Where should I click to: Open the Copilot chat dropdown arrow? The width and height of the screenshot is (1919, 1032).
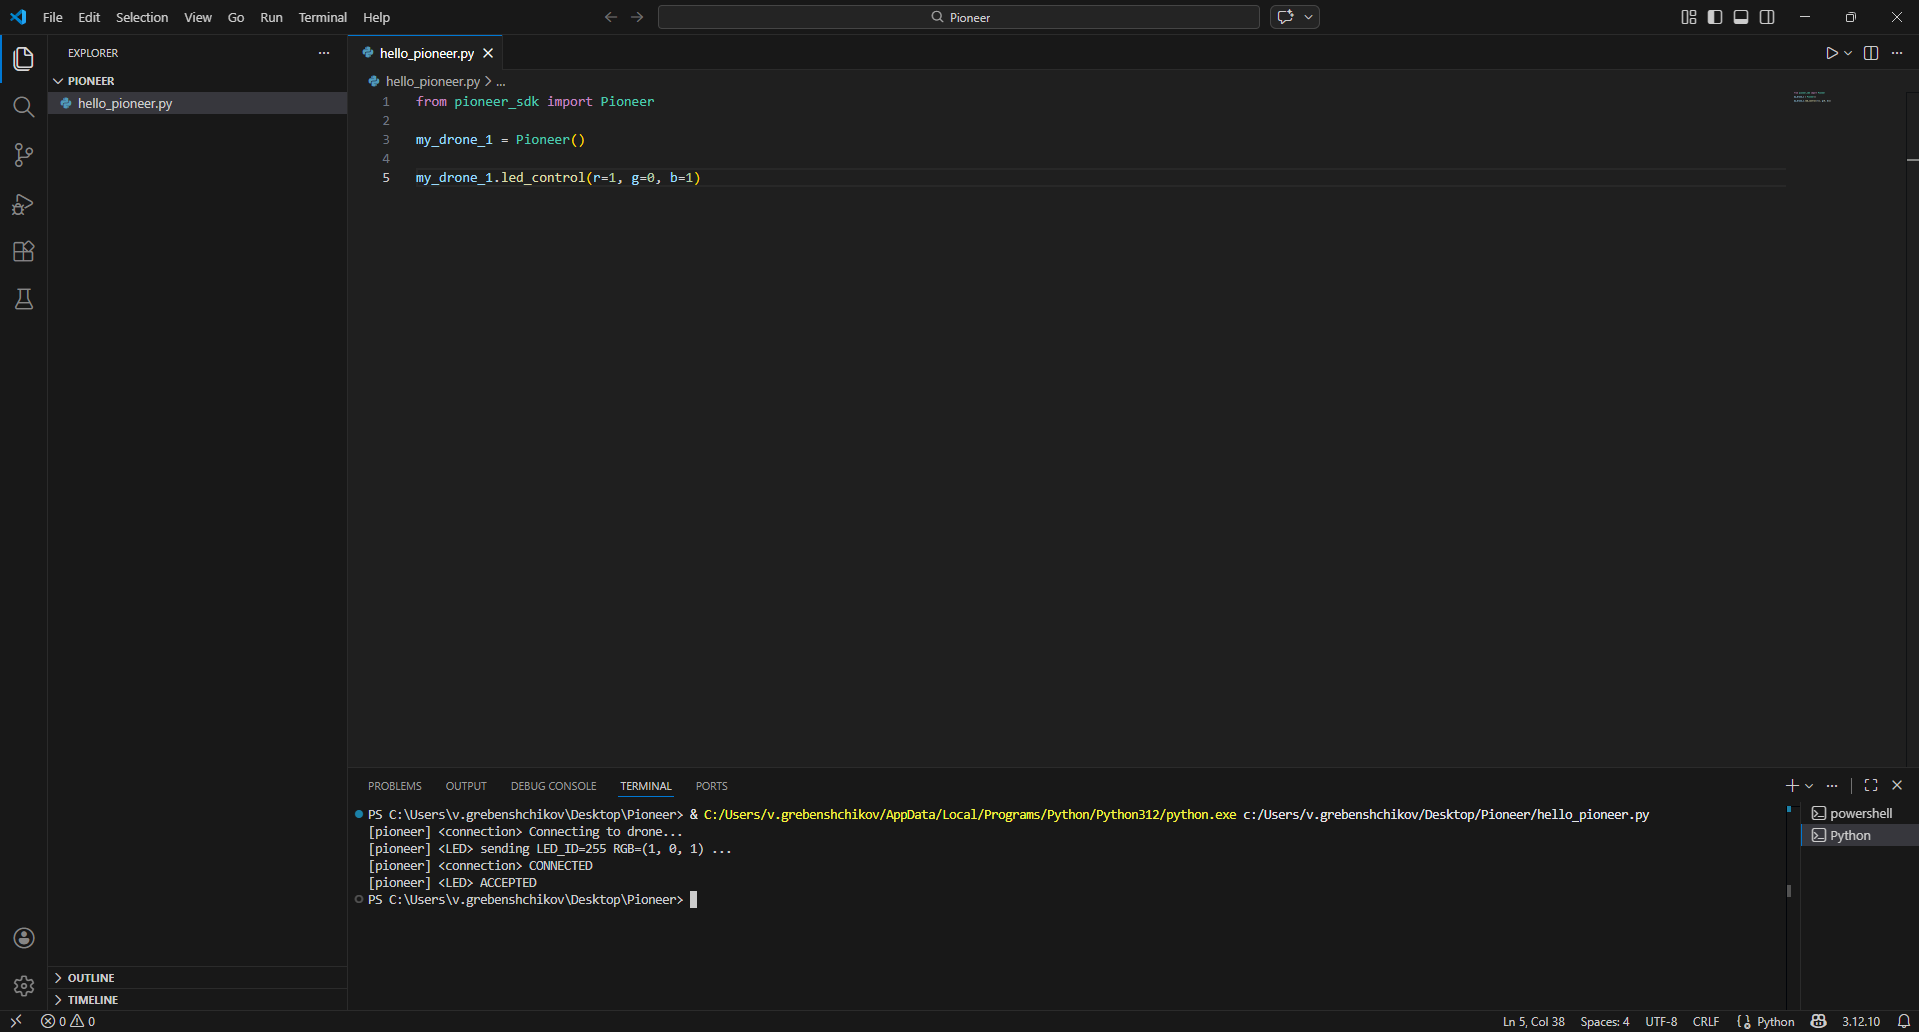point(1308,17)
